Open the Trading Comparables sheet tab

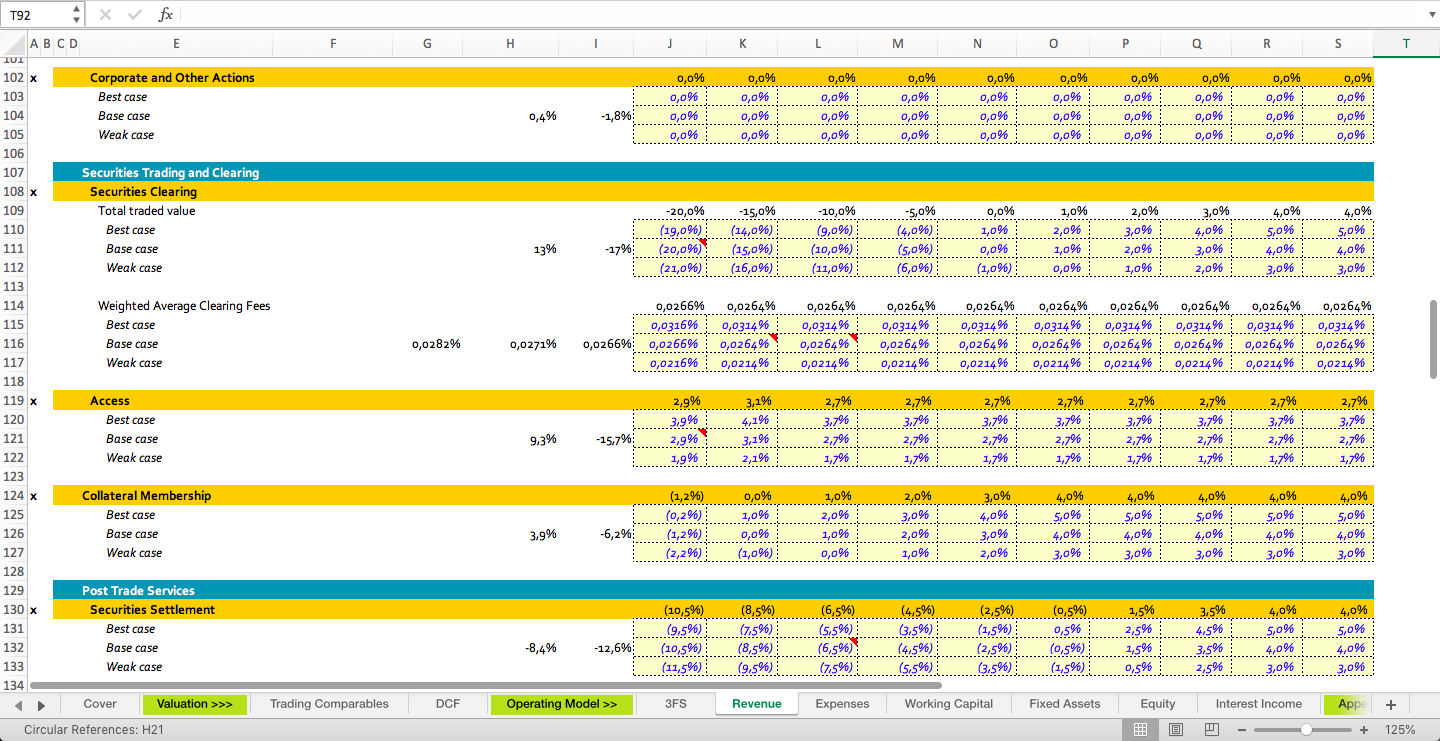(329, 704)
